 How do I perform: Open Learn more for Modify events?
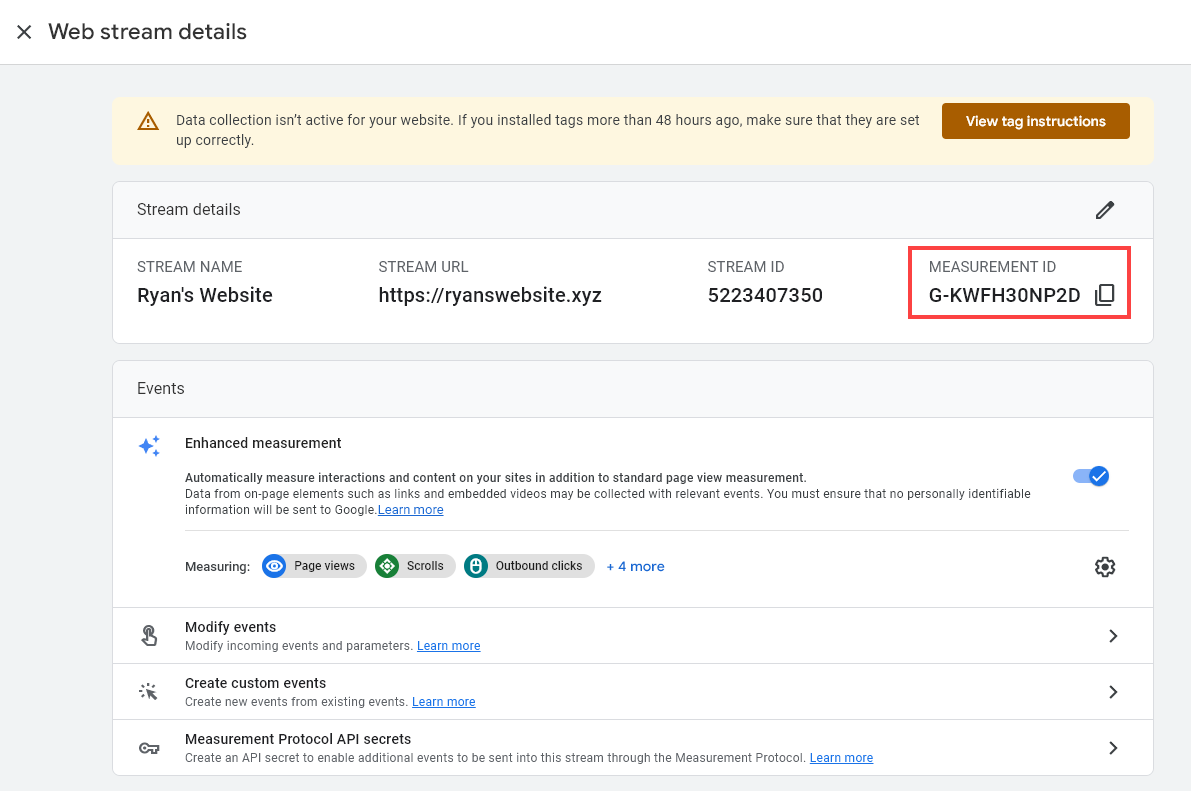pyautogui.click(x=448, y=645)
